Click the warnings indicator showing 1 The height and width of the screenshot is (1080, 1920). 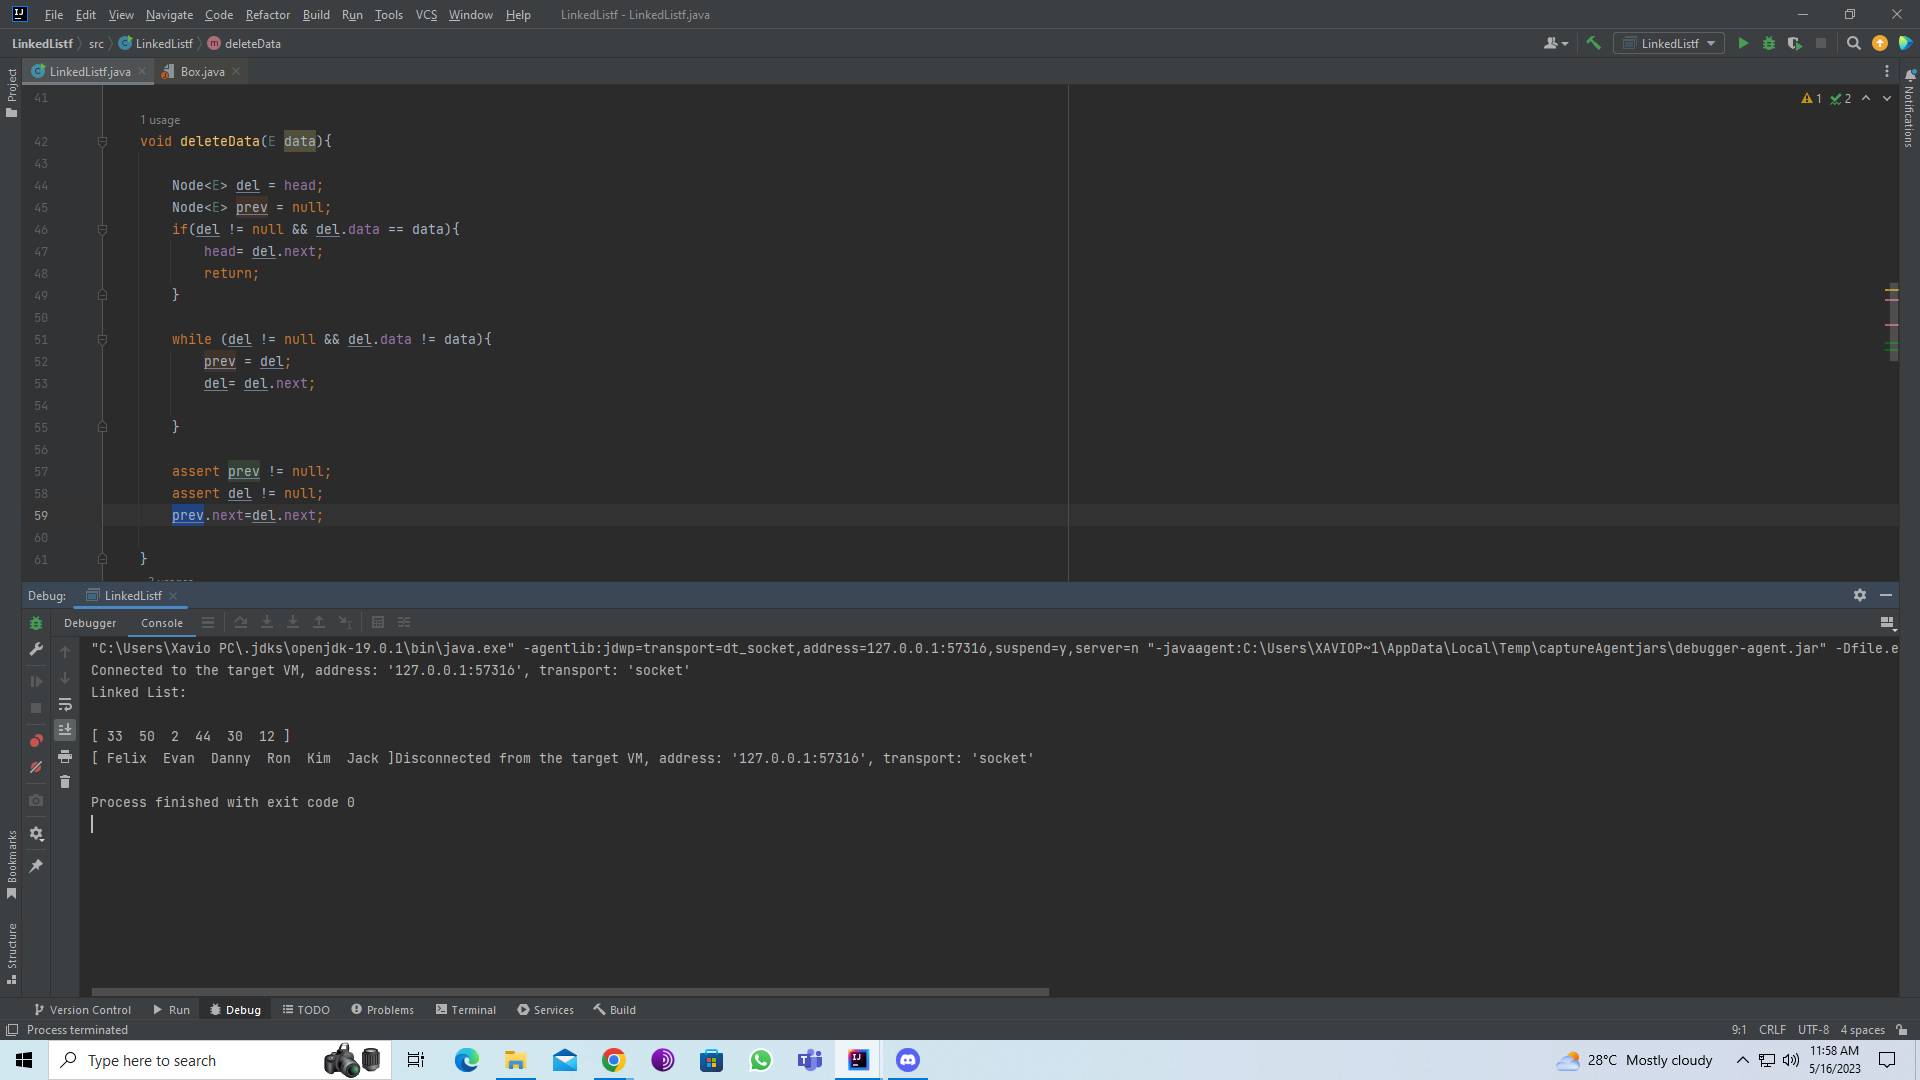point(1811,98)
